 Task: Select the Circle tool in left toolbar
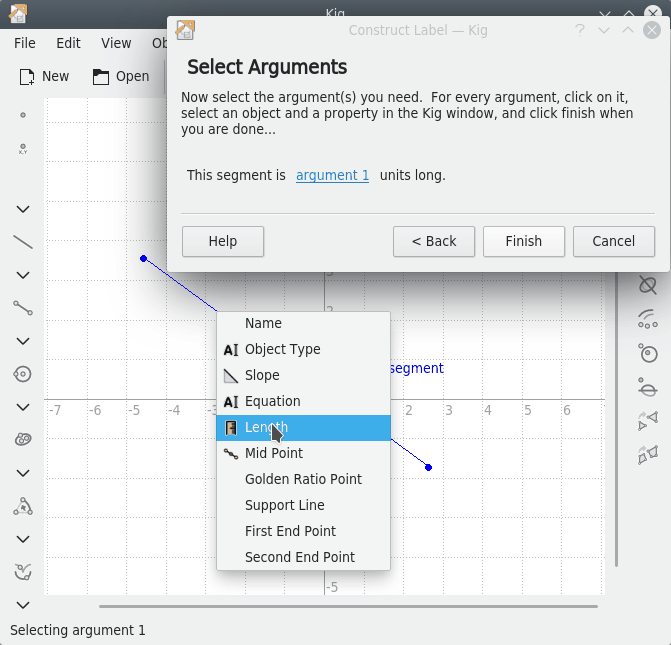coord(23,374)
